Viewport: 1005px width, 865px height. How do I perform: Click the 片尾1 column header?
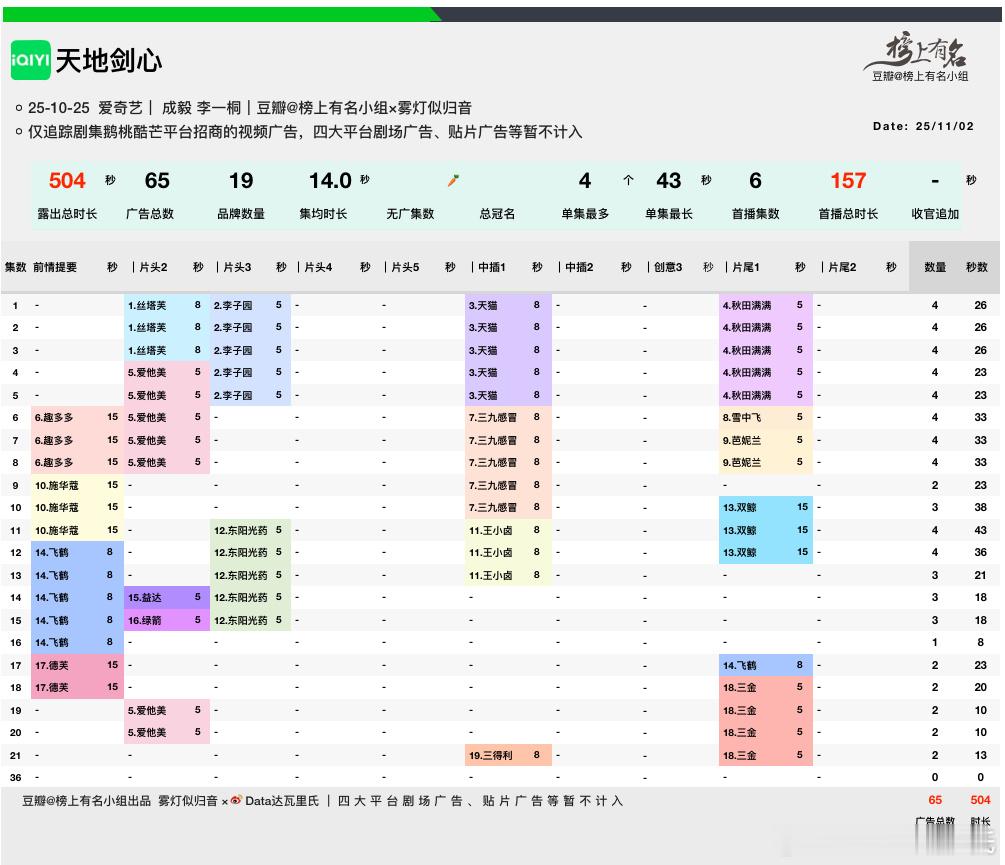click(x=745, y=267)
